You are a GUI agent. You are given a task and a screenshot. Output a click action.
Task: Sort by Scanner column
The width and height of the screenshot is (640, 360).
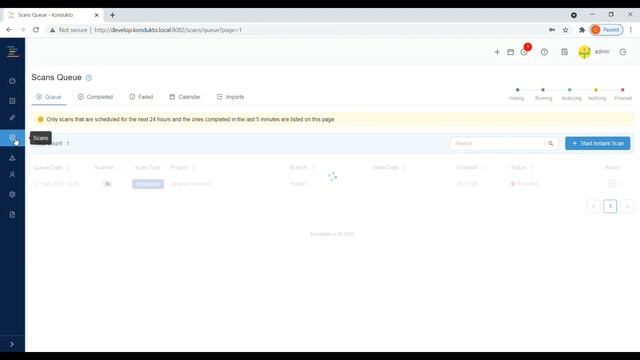click(x=108, y=167)
